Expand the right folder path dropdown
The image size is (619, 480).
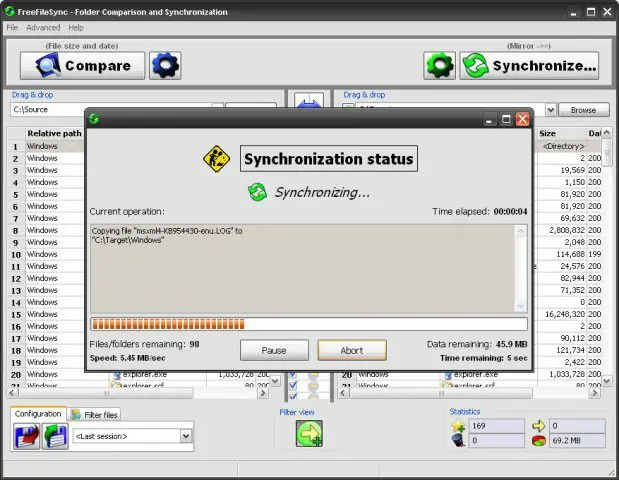551,110
